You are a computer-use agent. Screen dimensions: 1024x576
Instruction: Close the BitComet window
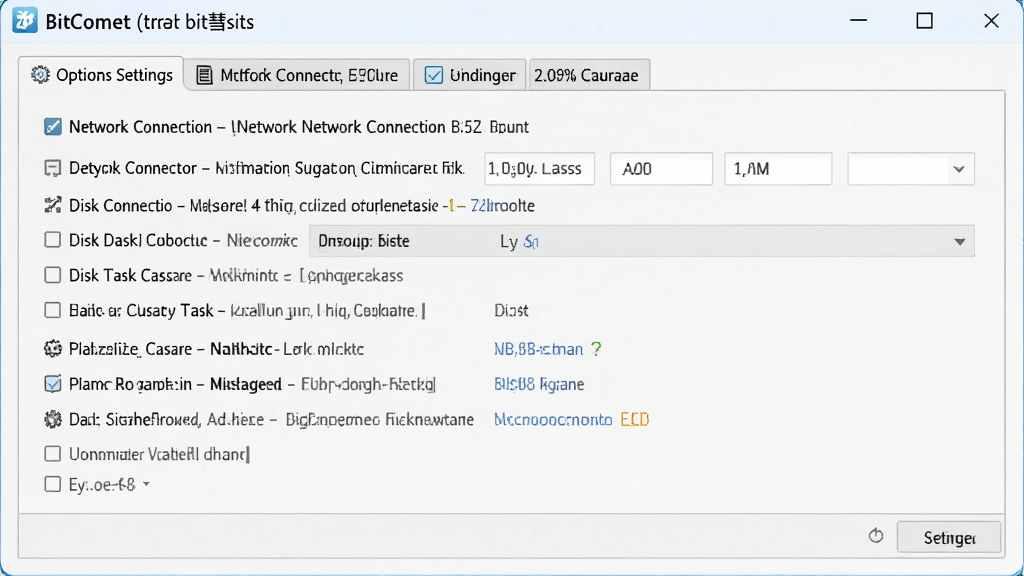pos(991,21)
